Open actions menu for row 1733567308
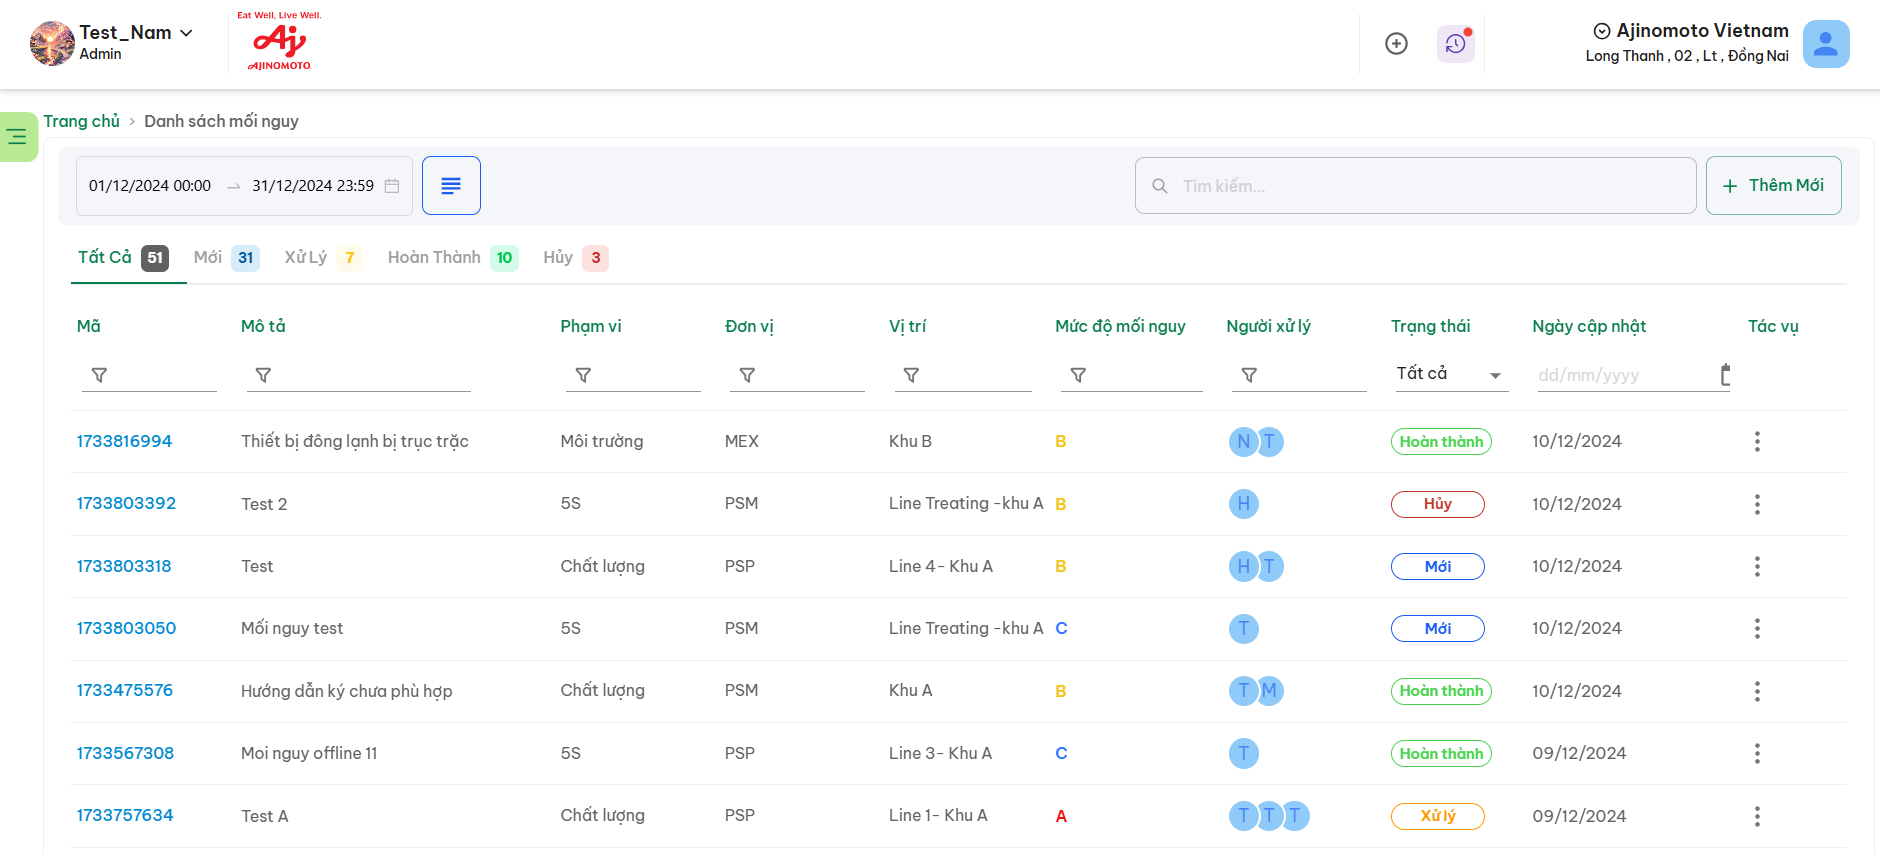Viewport: 1880px width, 854px height. (1757, 753)
